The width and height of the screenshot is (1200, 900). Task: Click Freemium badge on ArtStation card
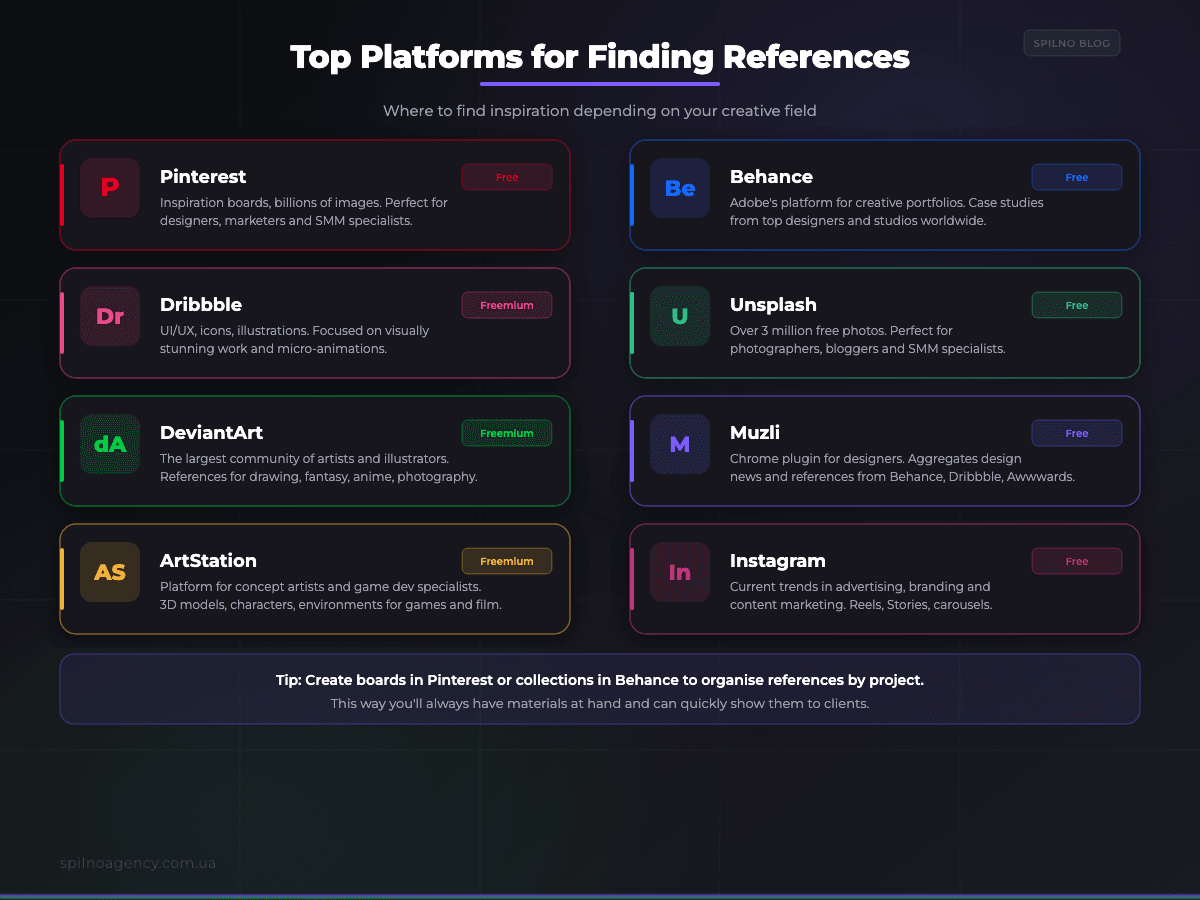[x=507, y=561]
